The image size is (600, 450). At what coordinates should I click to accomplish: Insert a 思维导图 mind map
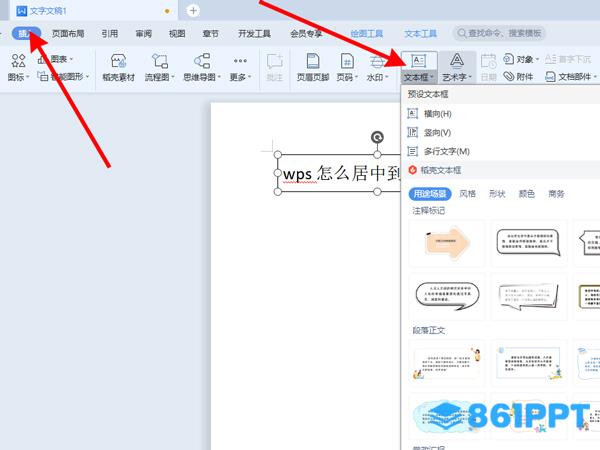(202, 67)
